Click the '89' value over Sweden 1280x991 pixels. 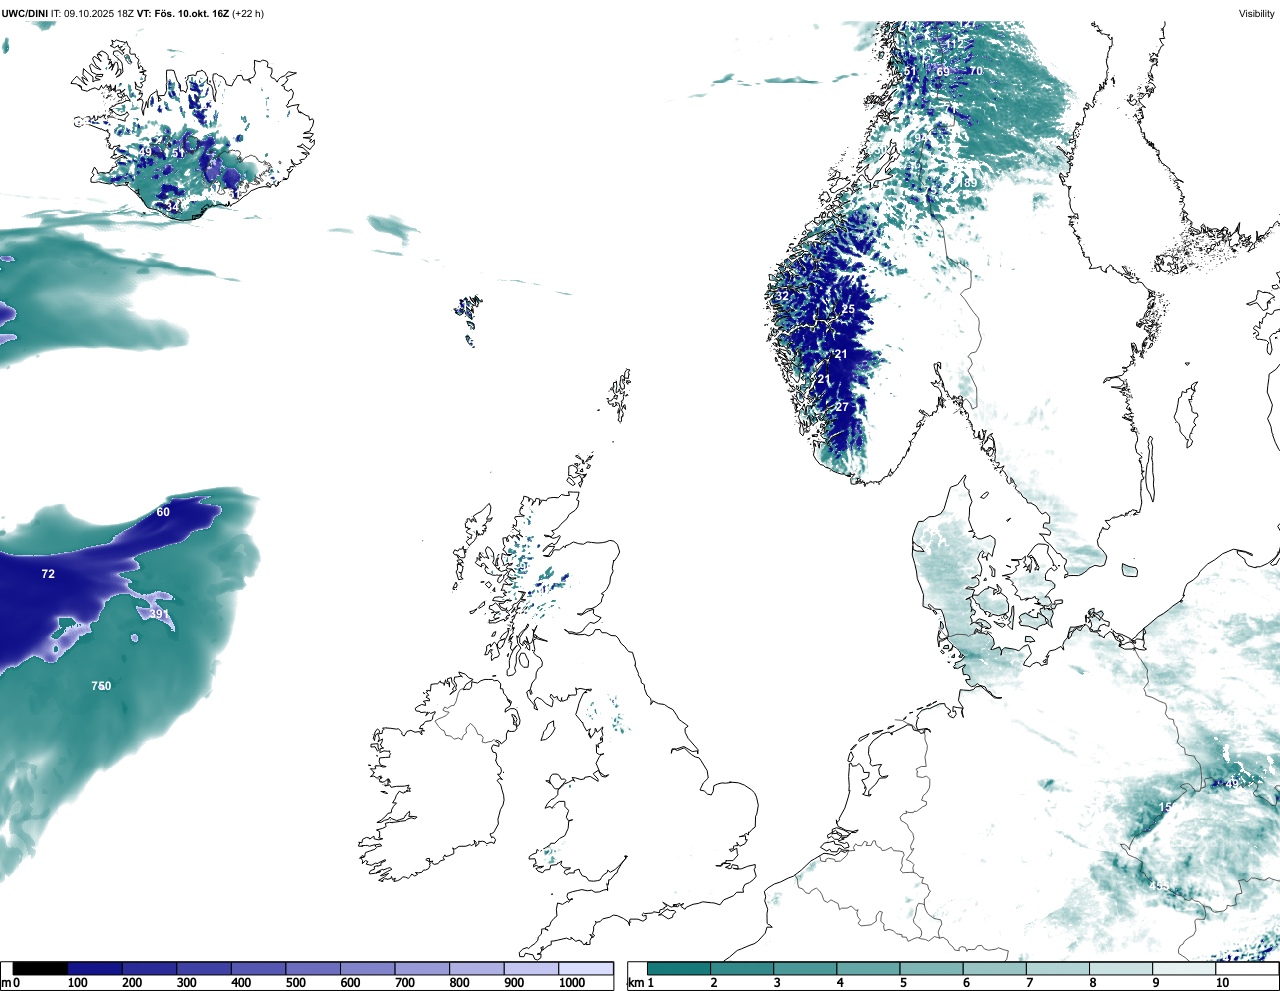pos(970,184)
